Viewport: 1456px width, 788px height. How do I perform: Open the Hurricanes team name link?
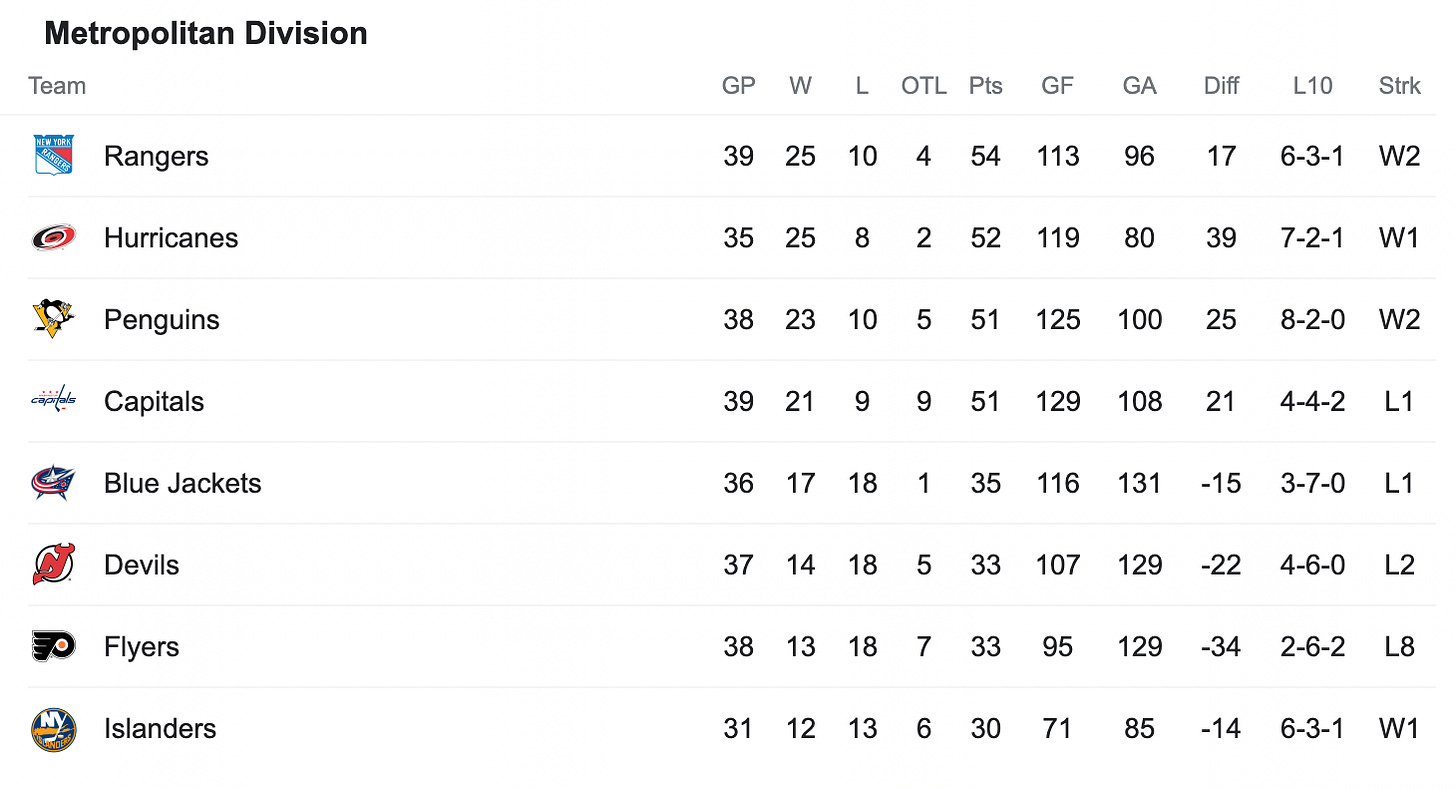point(171,238)
